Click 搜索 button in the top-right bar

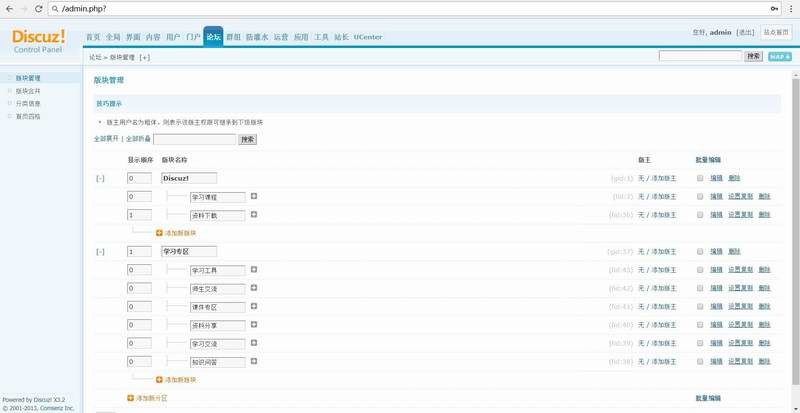point(754,56)
